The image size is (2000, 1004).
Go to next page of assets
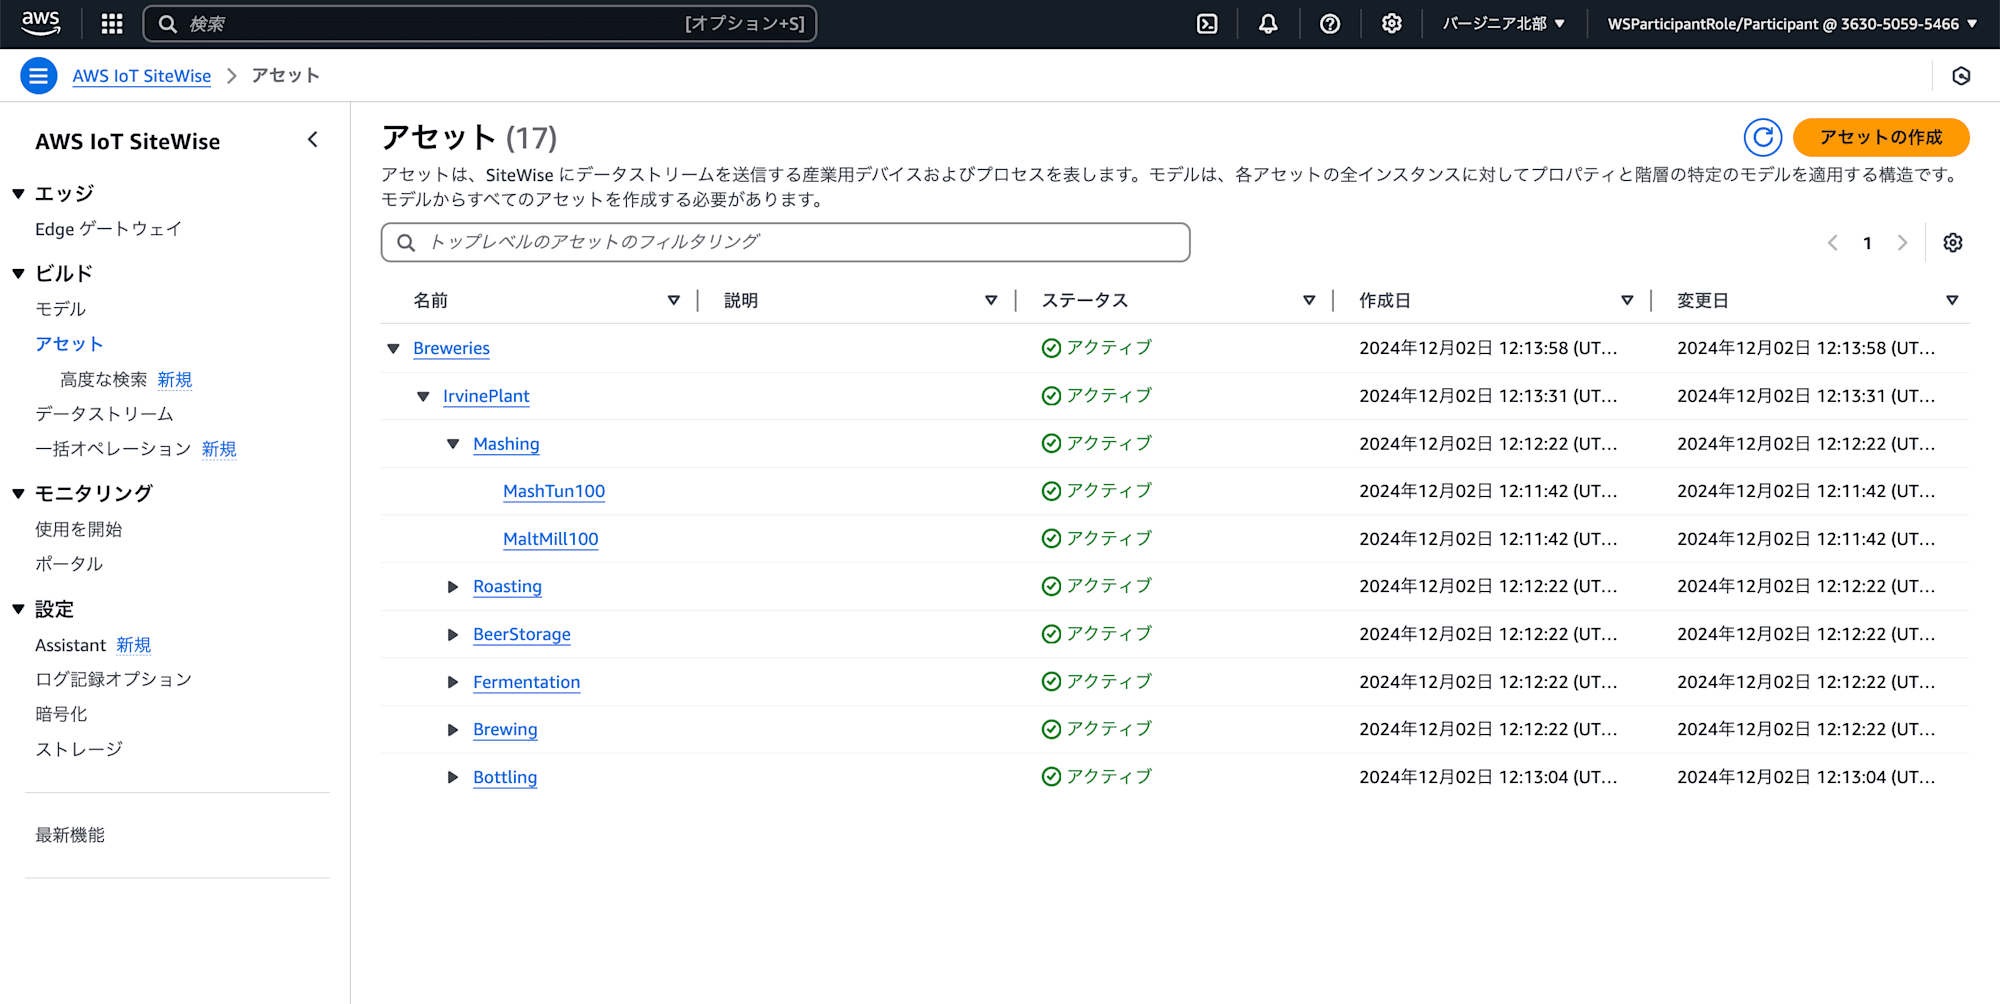[x=1902, y=243]
